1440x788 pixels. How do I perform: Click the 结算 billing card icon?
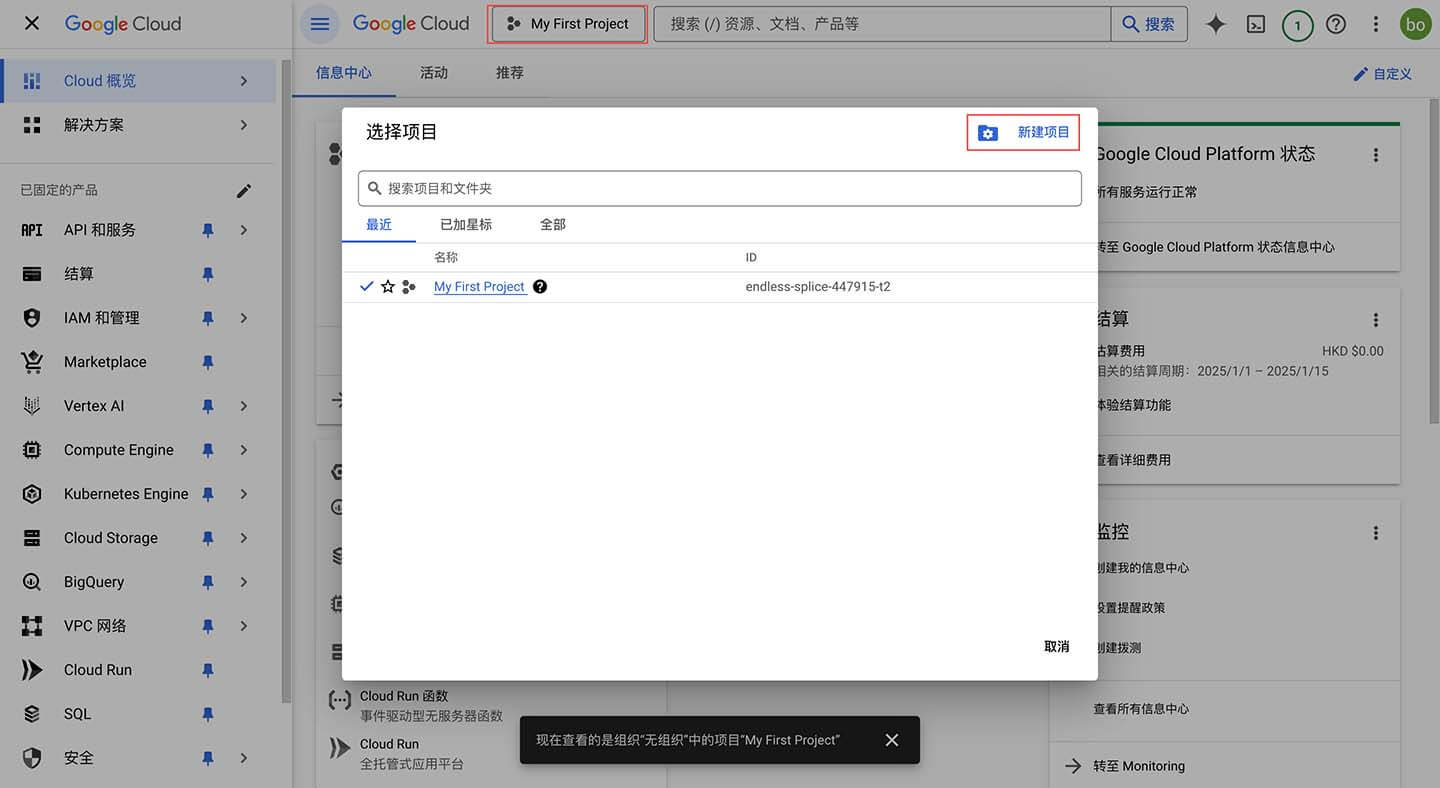(x=32, y=274)
